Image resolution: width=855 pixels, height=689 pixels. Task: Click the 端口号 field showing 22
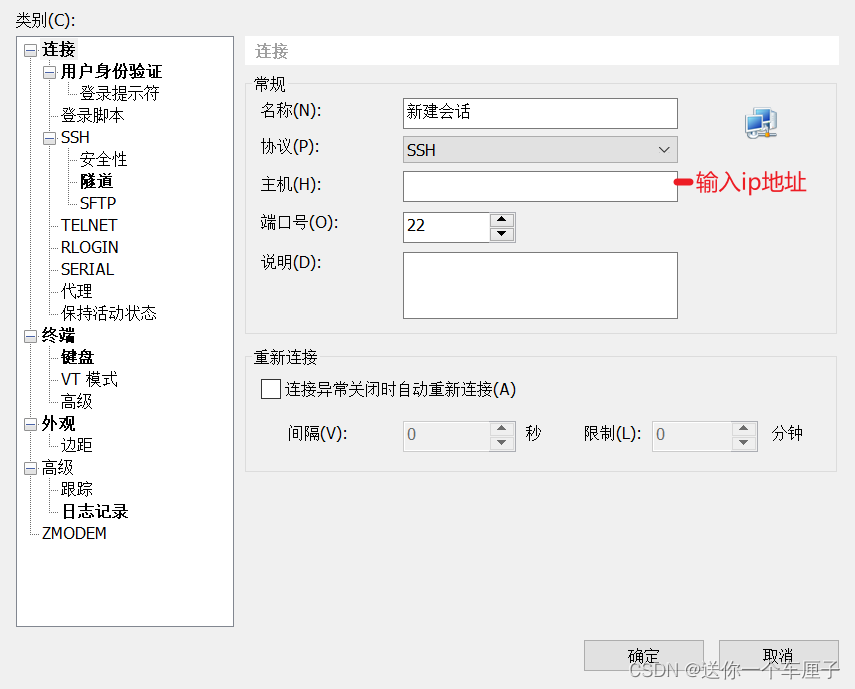tap(447, 227)
